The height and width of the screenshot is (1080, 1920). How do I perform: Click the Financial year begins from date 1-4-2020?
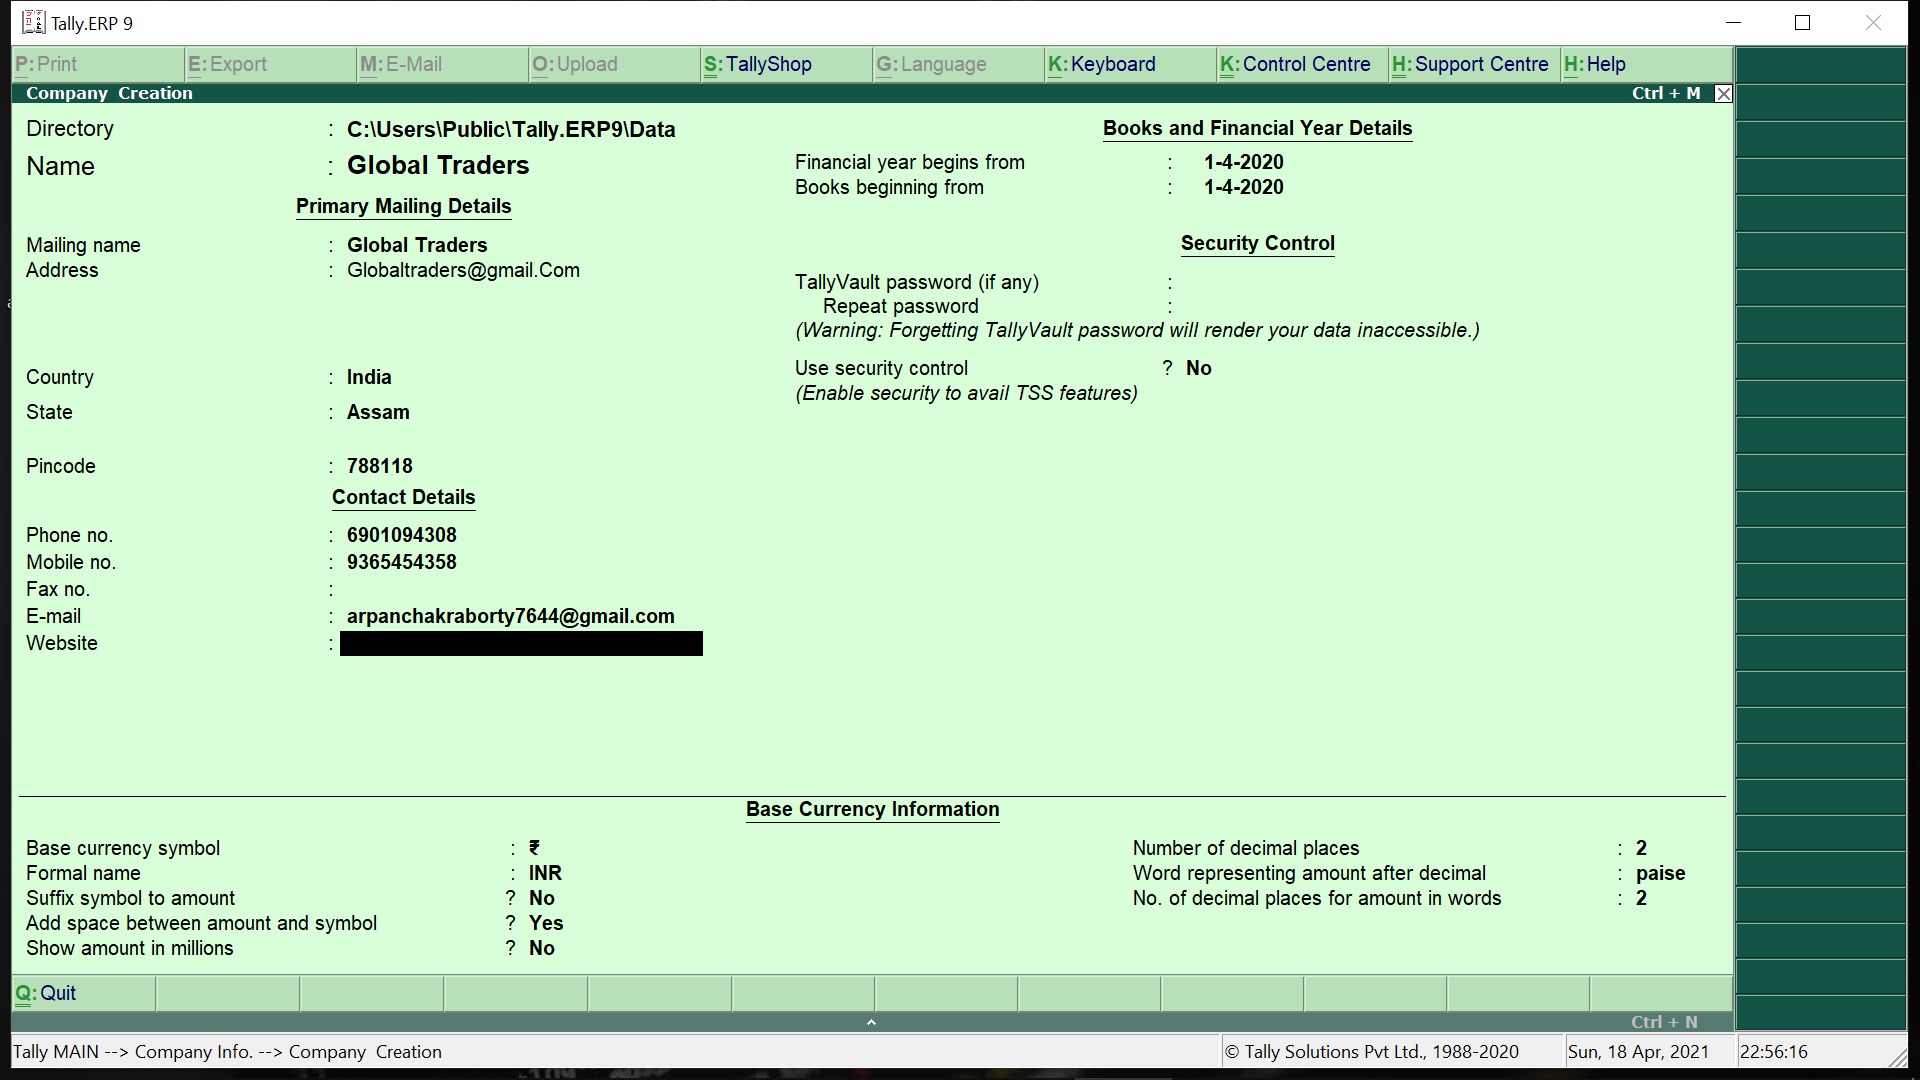1243,162
